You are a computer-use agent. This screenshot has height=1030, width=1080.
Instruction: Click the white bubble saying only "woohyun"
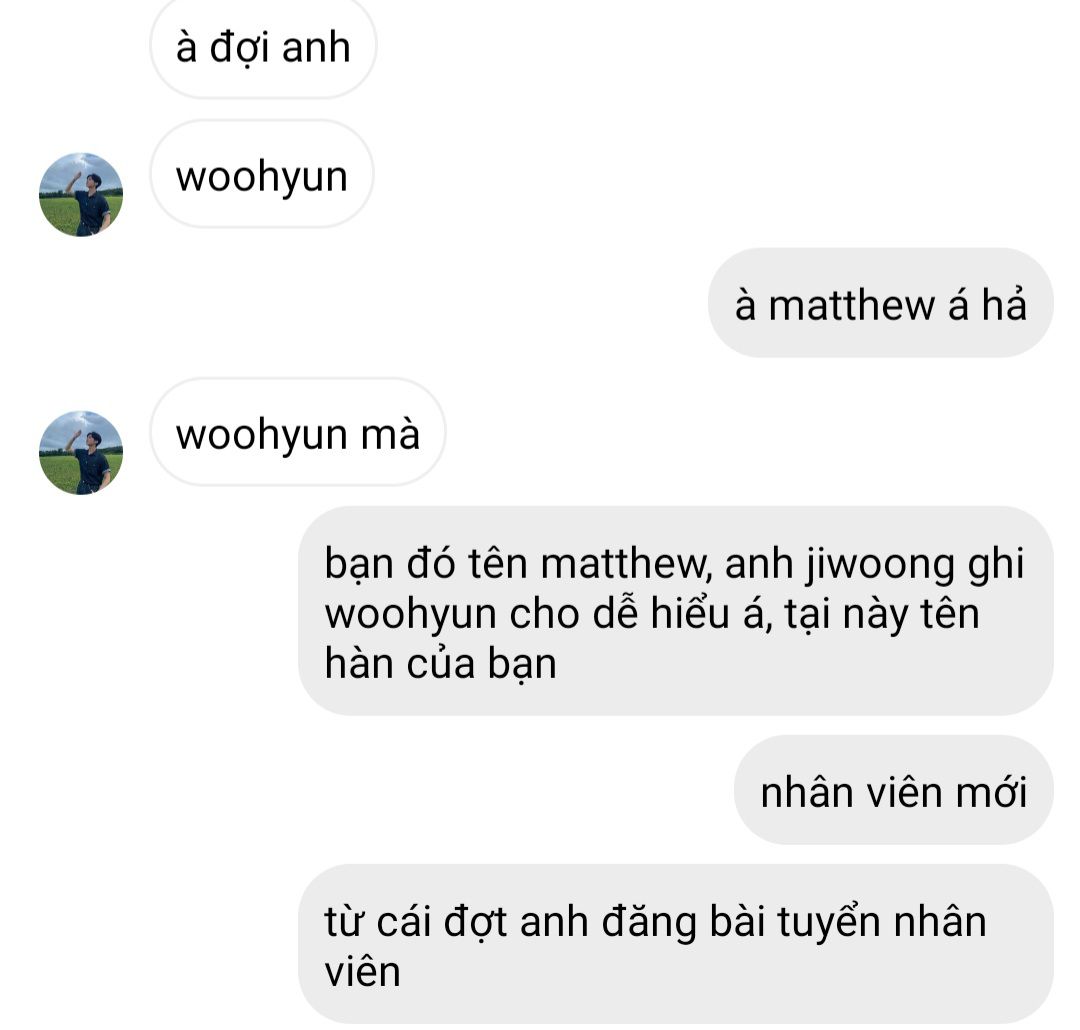pos(262,174)
